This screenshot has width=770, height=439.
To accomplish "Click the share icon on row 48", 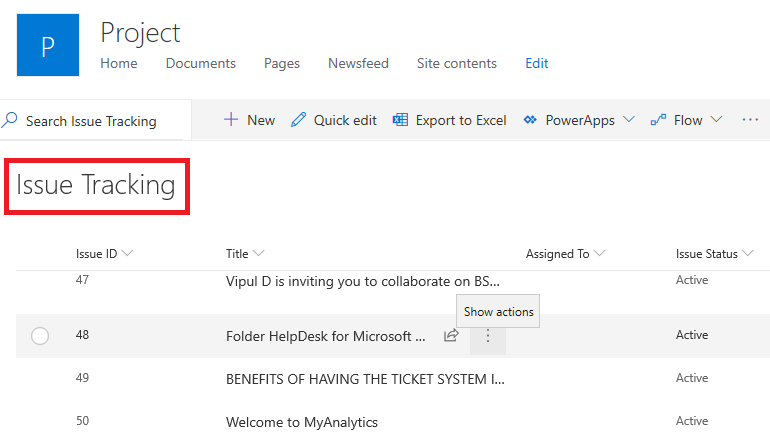I will point(451,336).
